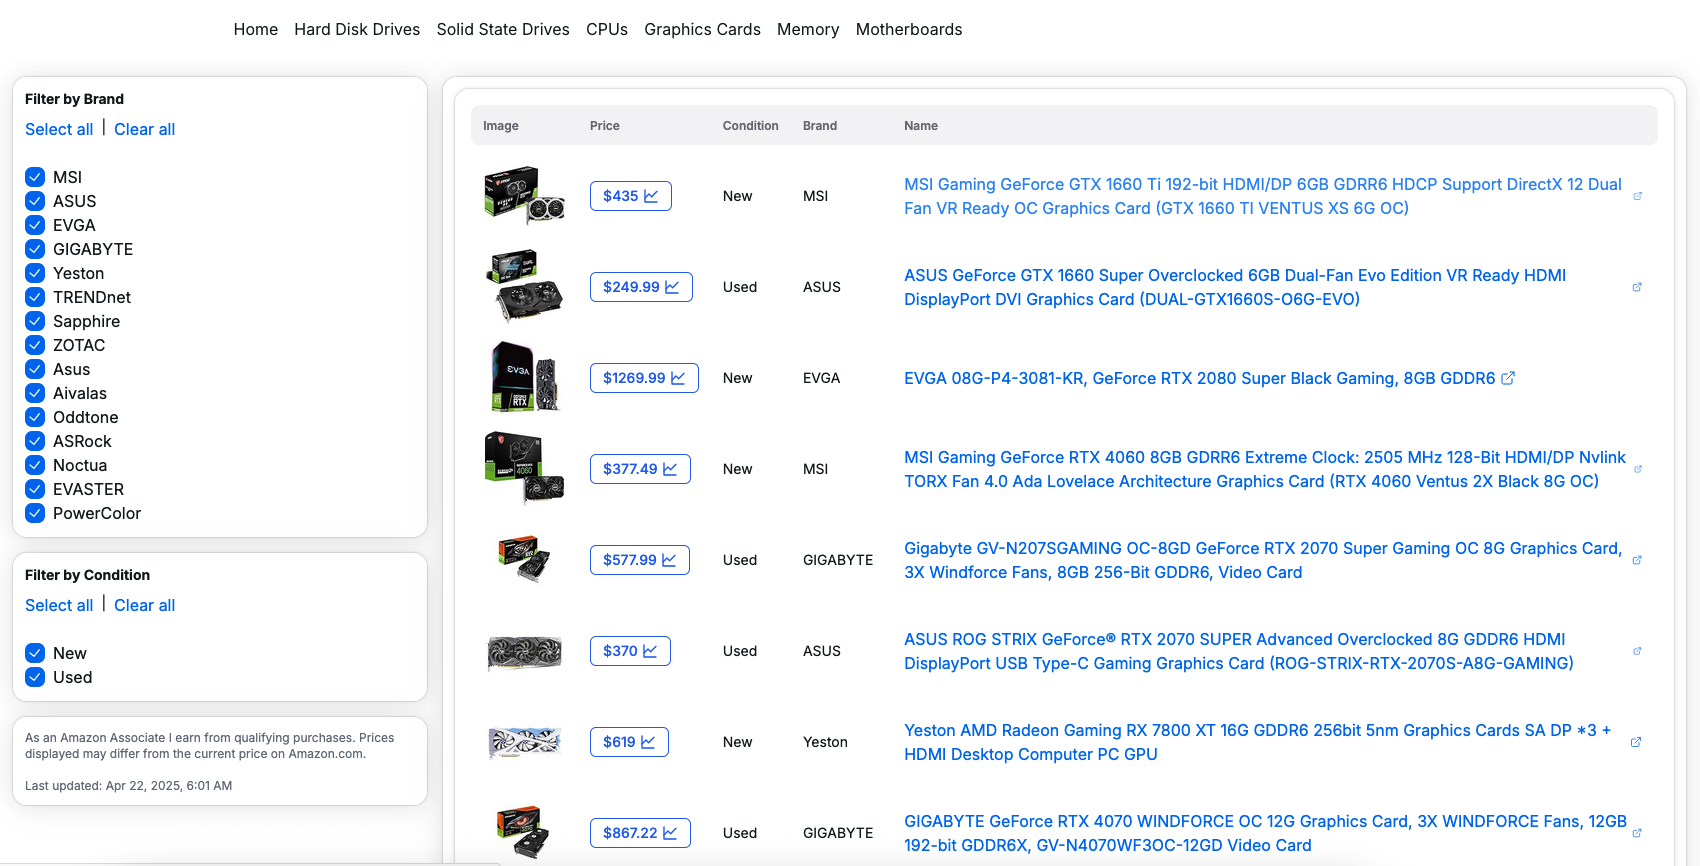Open ASUS ROG STRIX RTX 2070 SUPER link
Image resolution: width=1700 pixels, height=866 pixels.
[1239, 651]
